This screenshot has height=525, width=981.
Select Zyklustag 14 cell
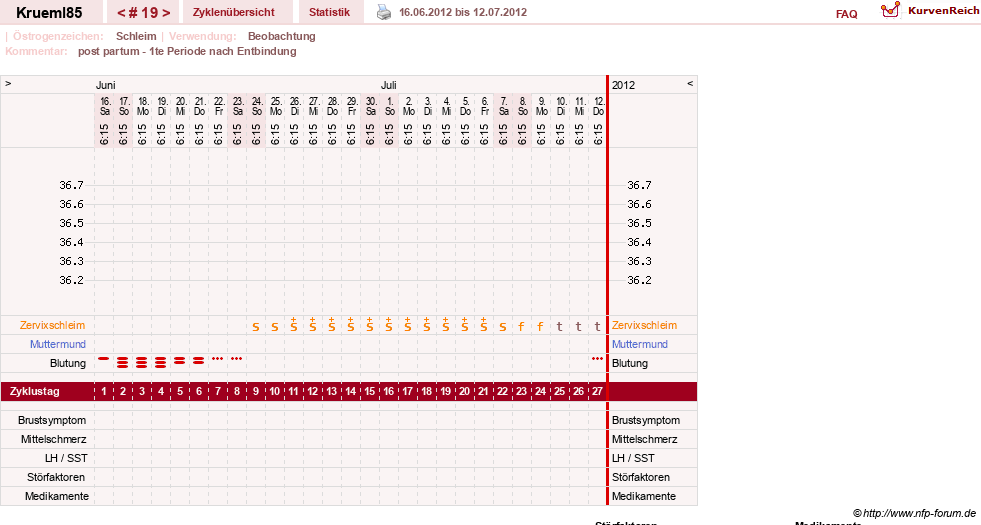(x=351, y=392)
